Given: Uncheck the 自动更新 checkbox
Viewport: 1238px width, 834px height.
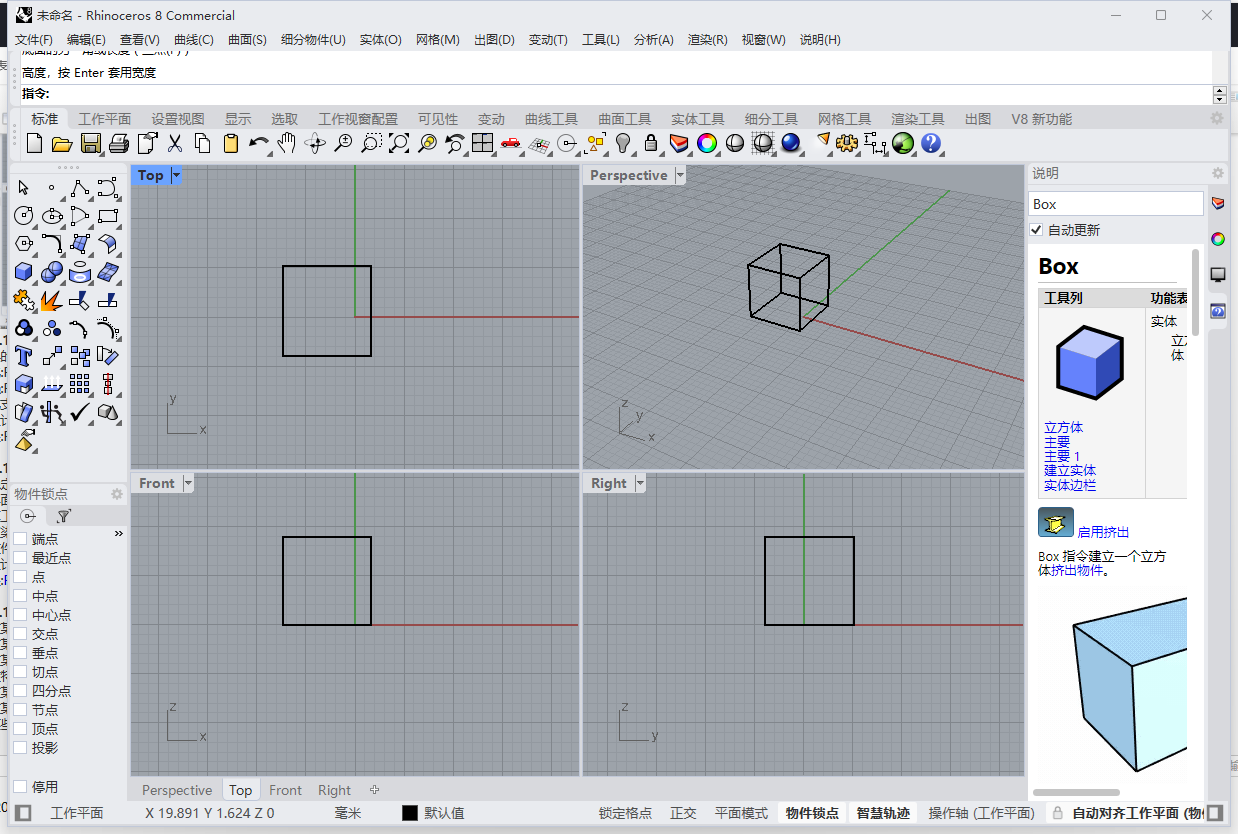Looking at the screenshot, I should pyautogui.click(x=1036, y=230).
